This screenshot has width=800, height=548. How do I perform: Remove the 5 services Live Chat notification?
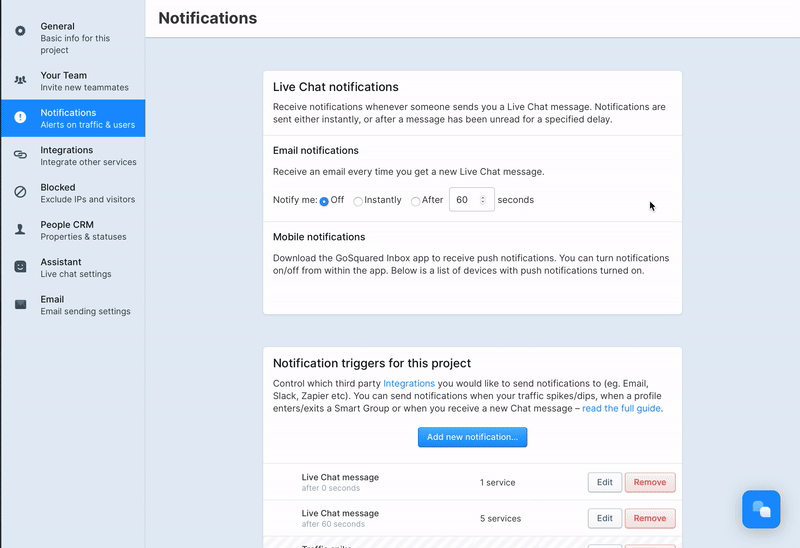tap(650, 518)
